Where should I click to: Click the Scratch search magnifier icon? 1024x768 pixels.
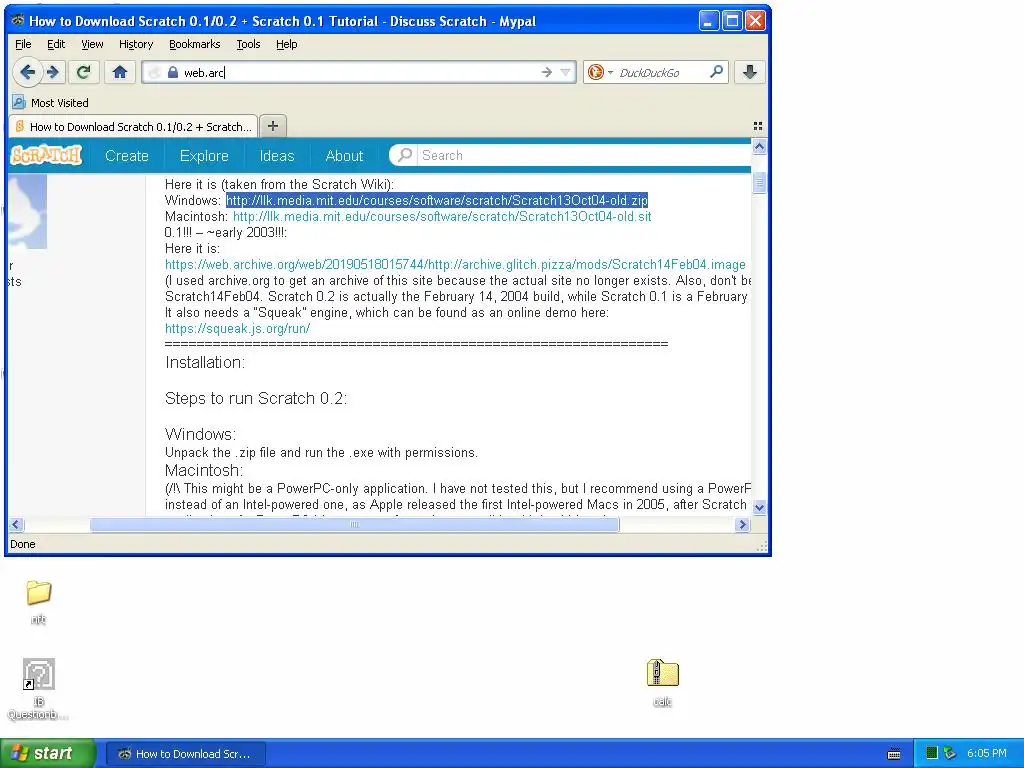coord(405,155)
